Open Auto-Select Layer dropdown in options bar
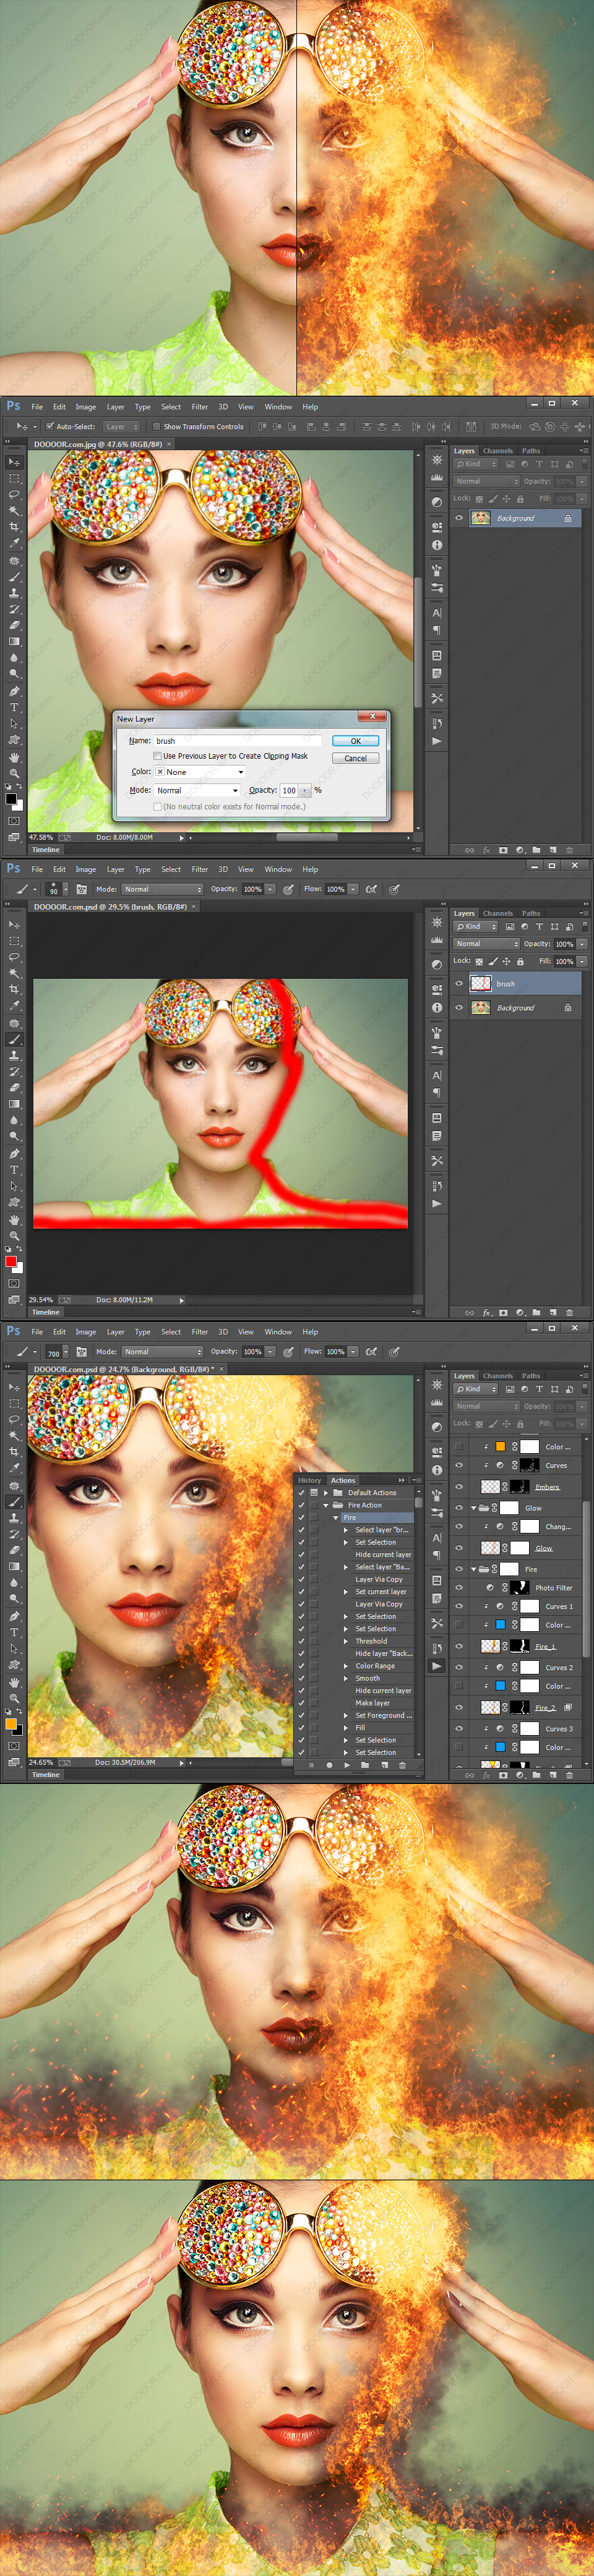Screen dimensions: 594x2576 [x=121, y=426]
